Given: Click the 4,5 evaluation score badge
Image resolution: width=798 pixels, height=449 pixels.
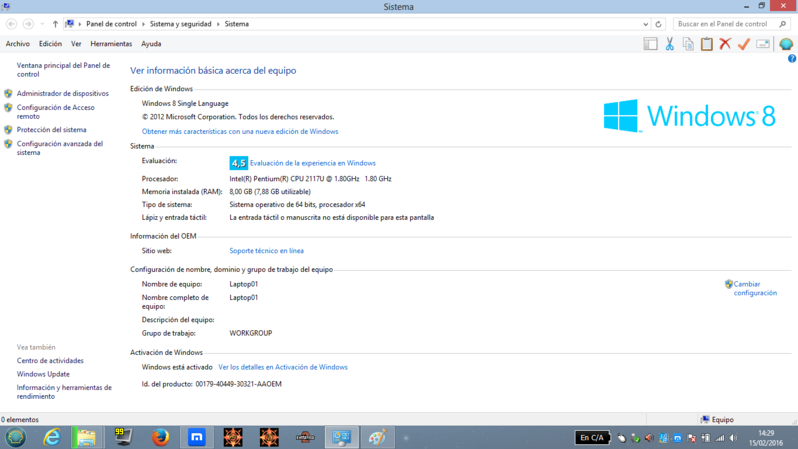Looking at the screenshot, I should (238, 163).
